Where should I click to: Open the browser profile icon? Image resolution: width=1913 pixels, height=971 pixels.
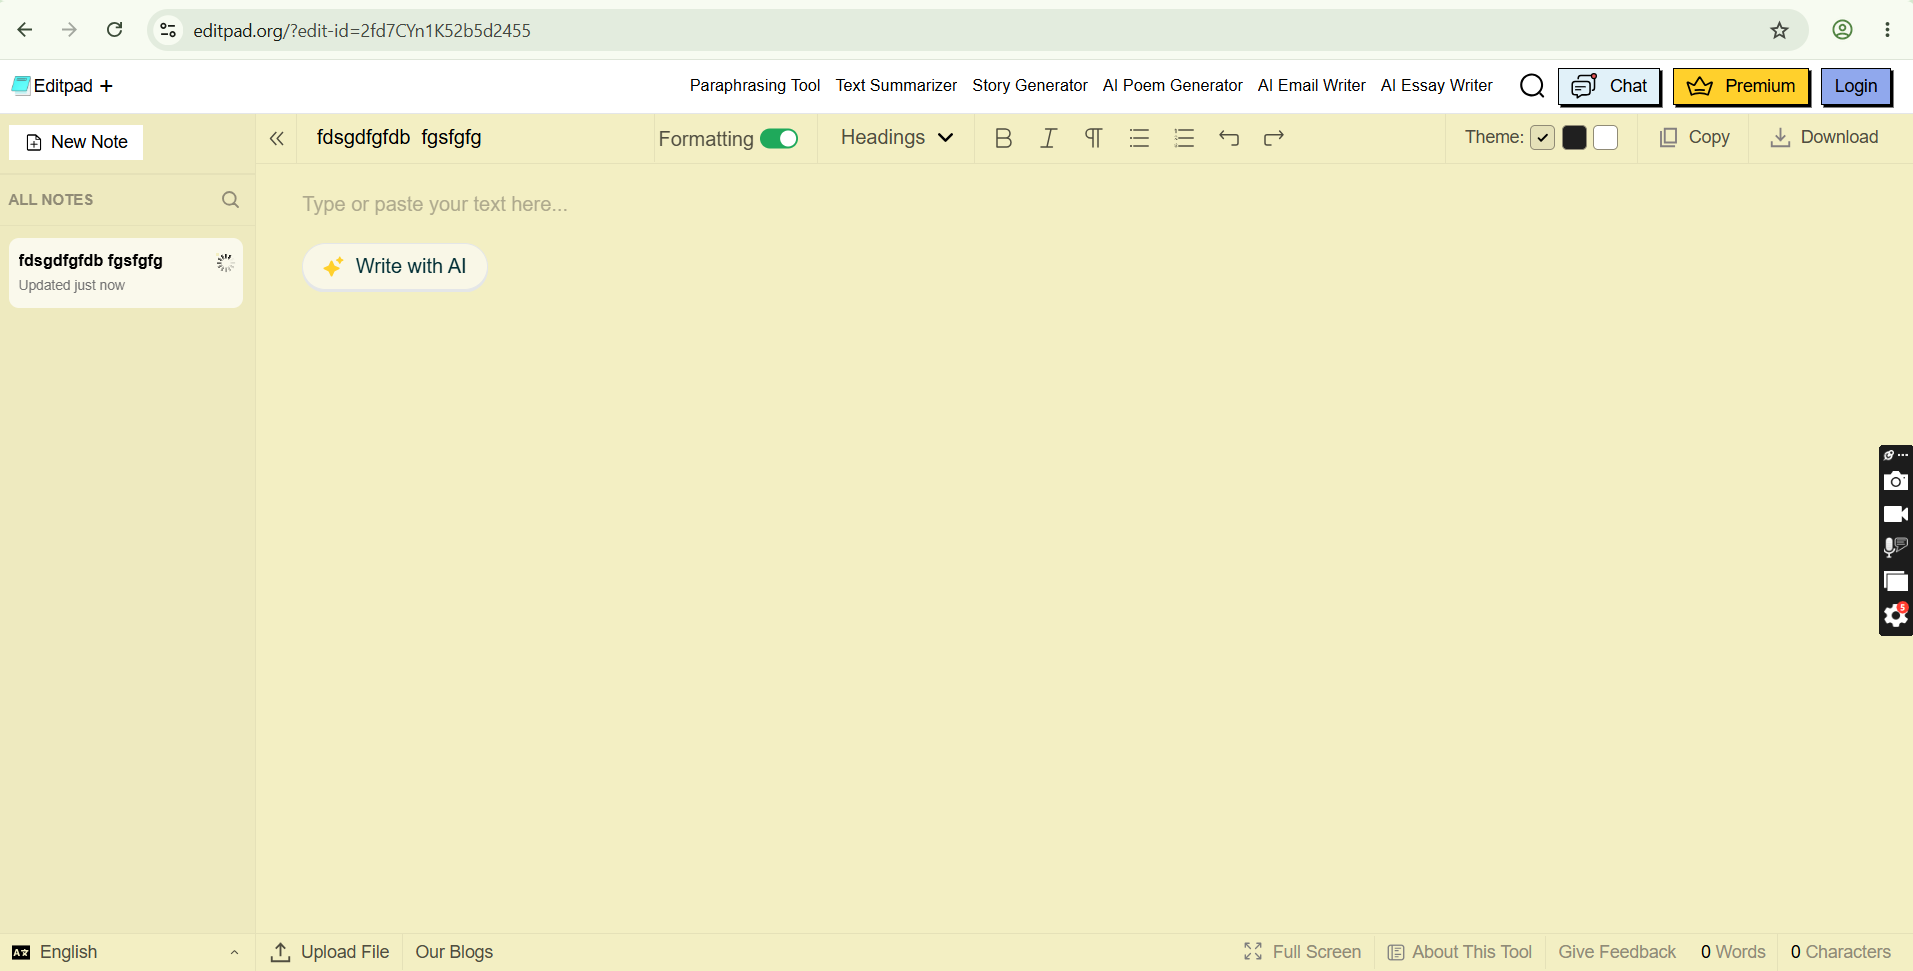[1842, 30]
